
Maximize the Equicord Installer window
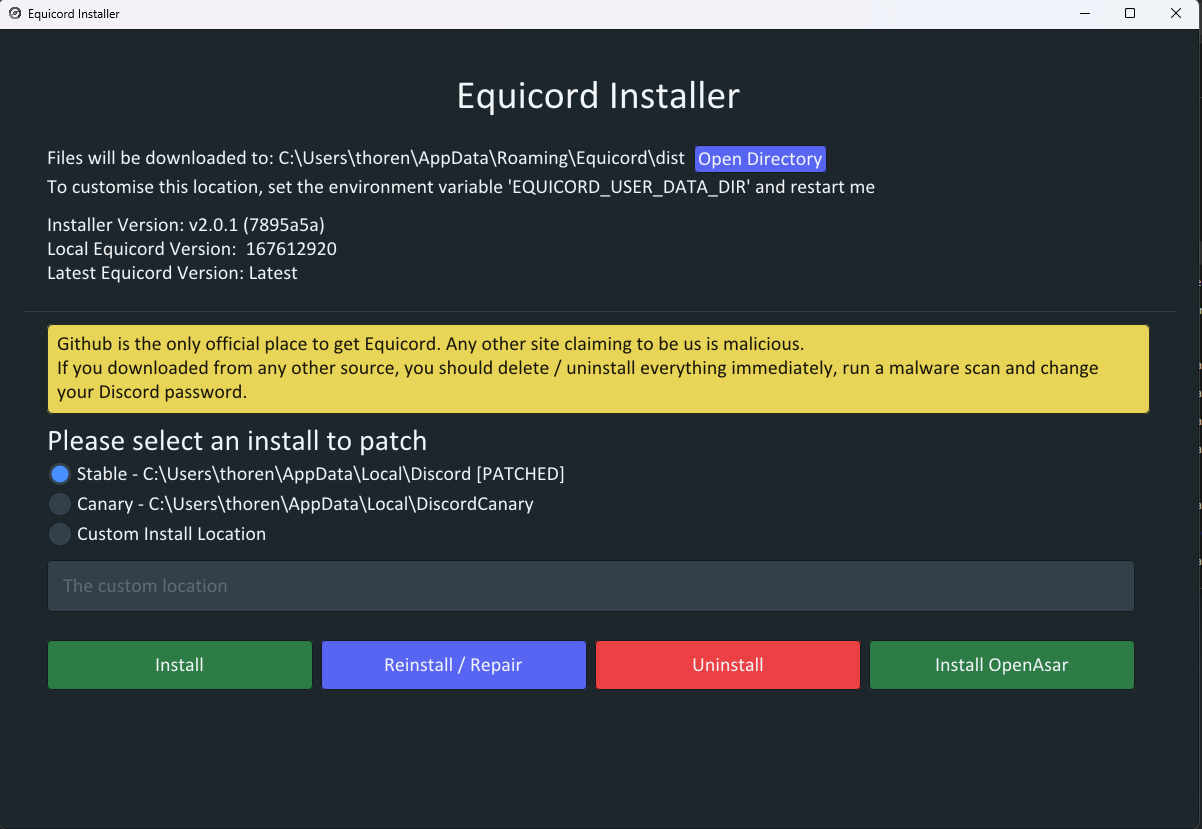(1130, 14)
